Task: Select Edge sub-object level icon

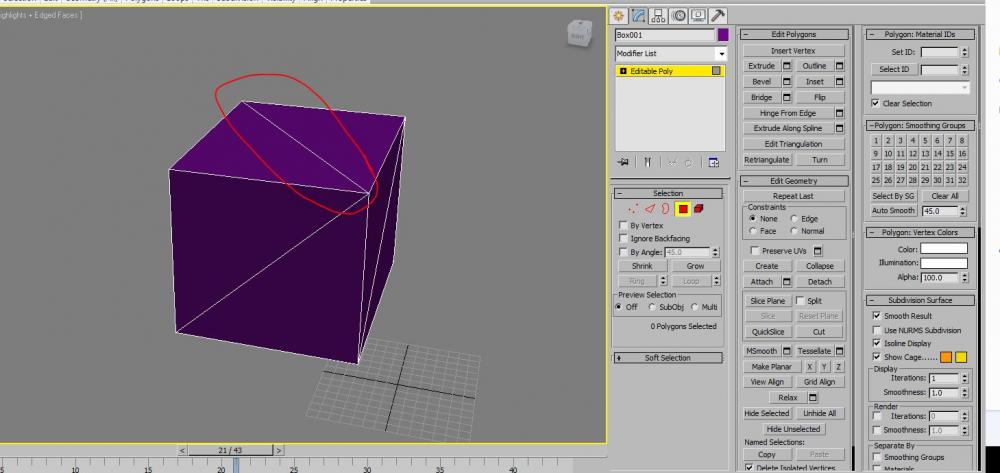Action: [648, 209]
